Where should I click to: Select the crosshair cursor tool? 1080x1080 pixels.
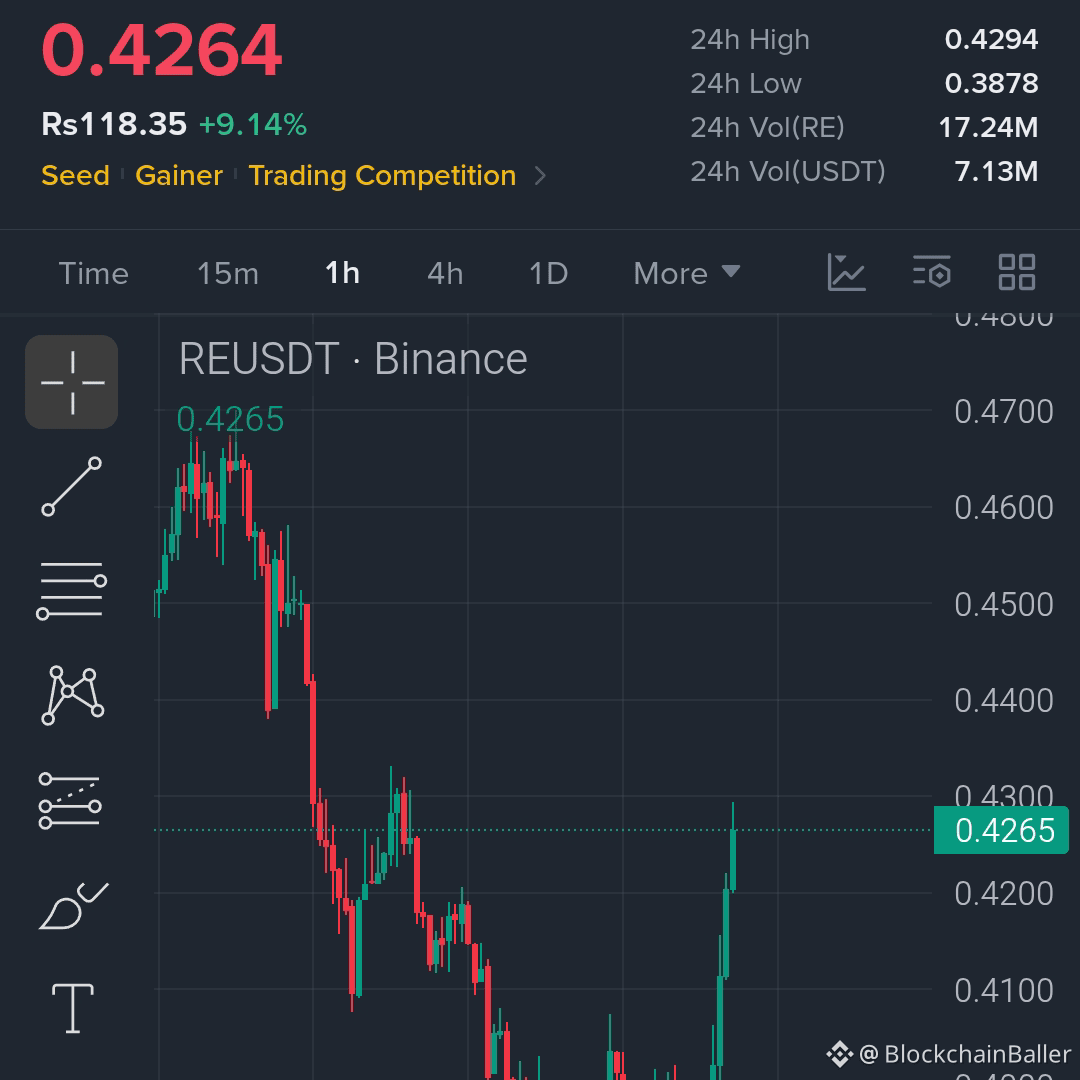tap(72, 382)
